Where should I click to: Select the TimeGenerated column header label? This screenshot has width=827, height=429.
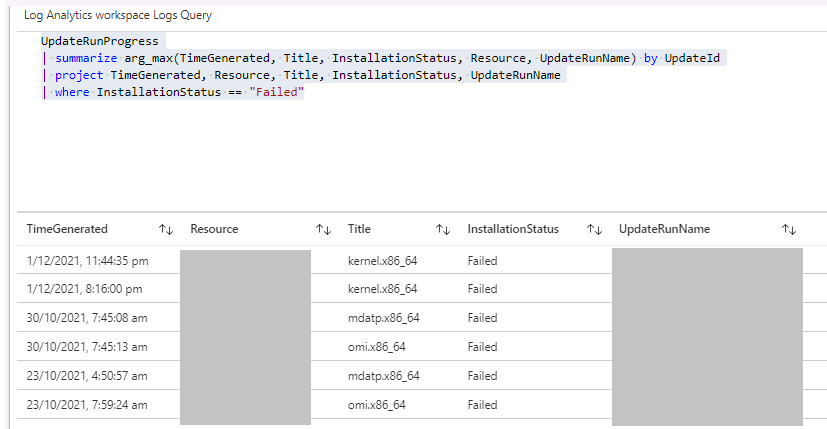click(67, 229)
